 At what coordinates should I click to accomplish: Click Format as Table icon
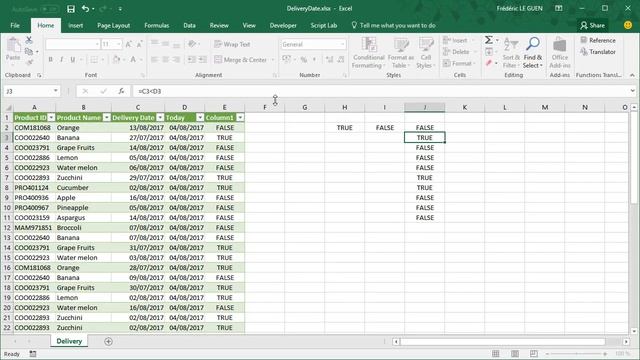(x=401, y=45)
